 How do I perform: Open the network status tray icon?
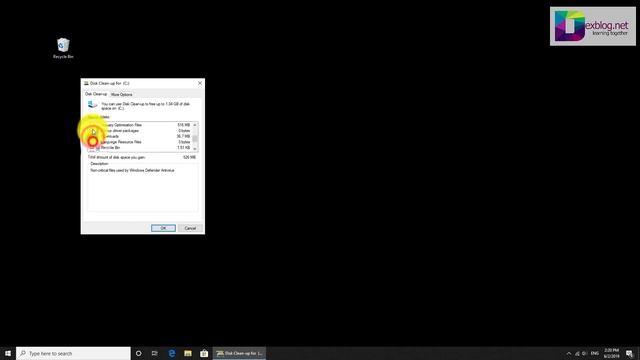click(577, 353)
